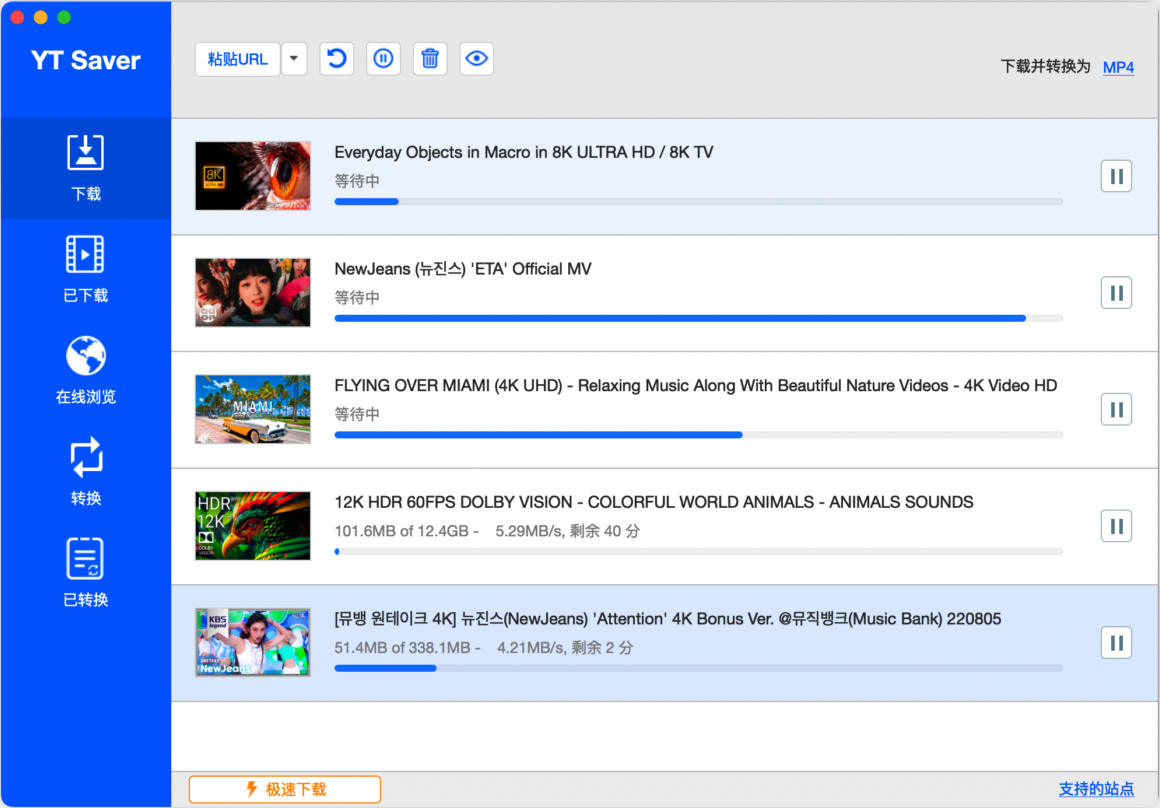Pause the NewJeans 'ETA' Official MV download
This screenshot has height=808, width=1160.
point(1116,293)
